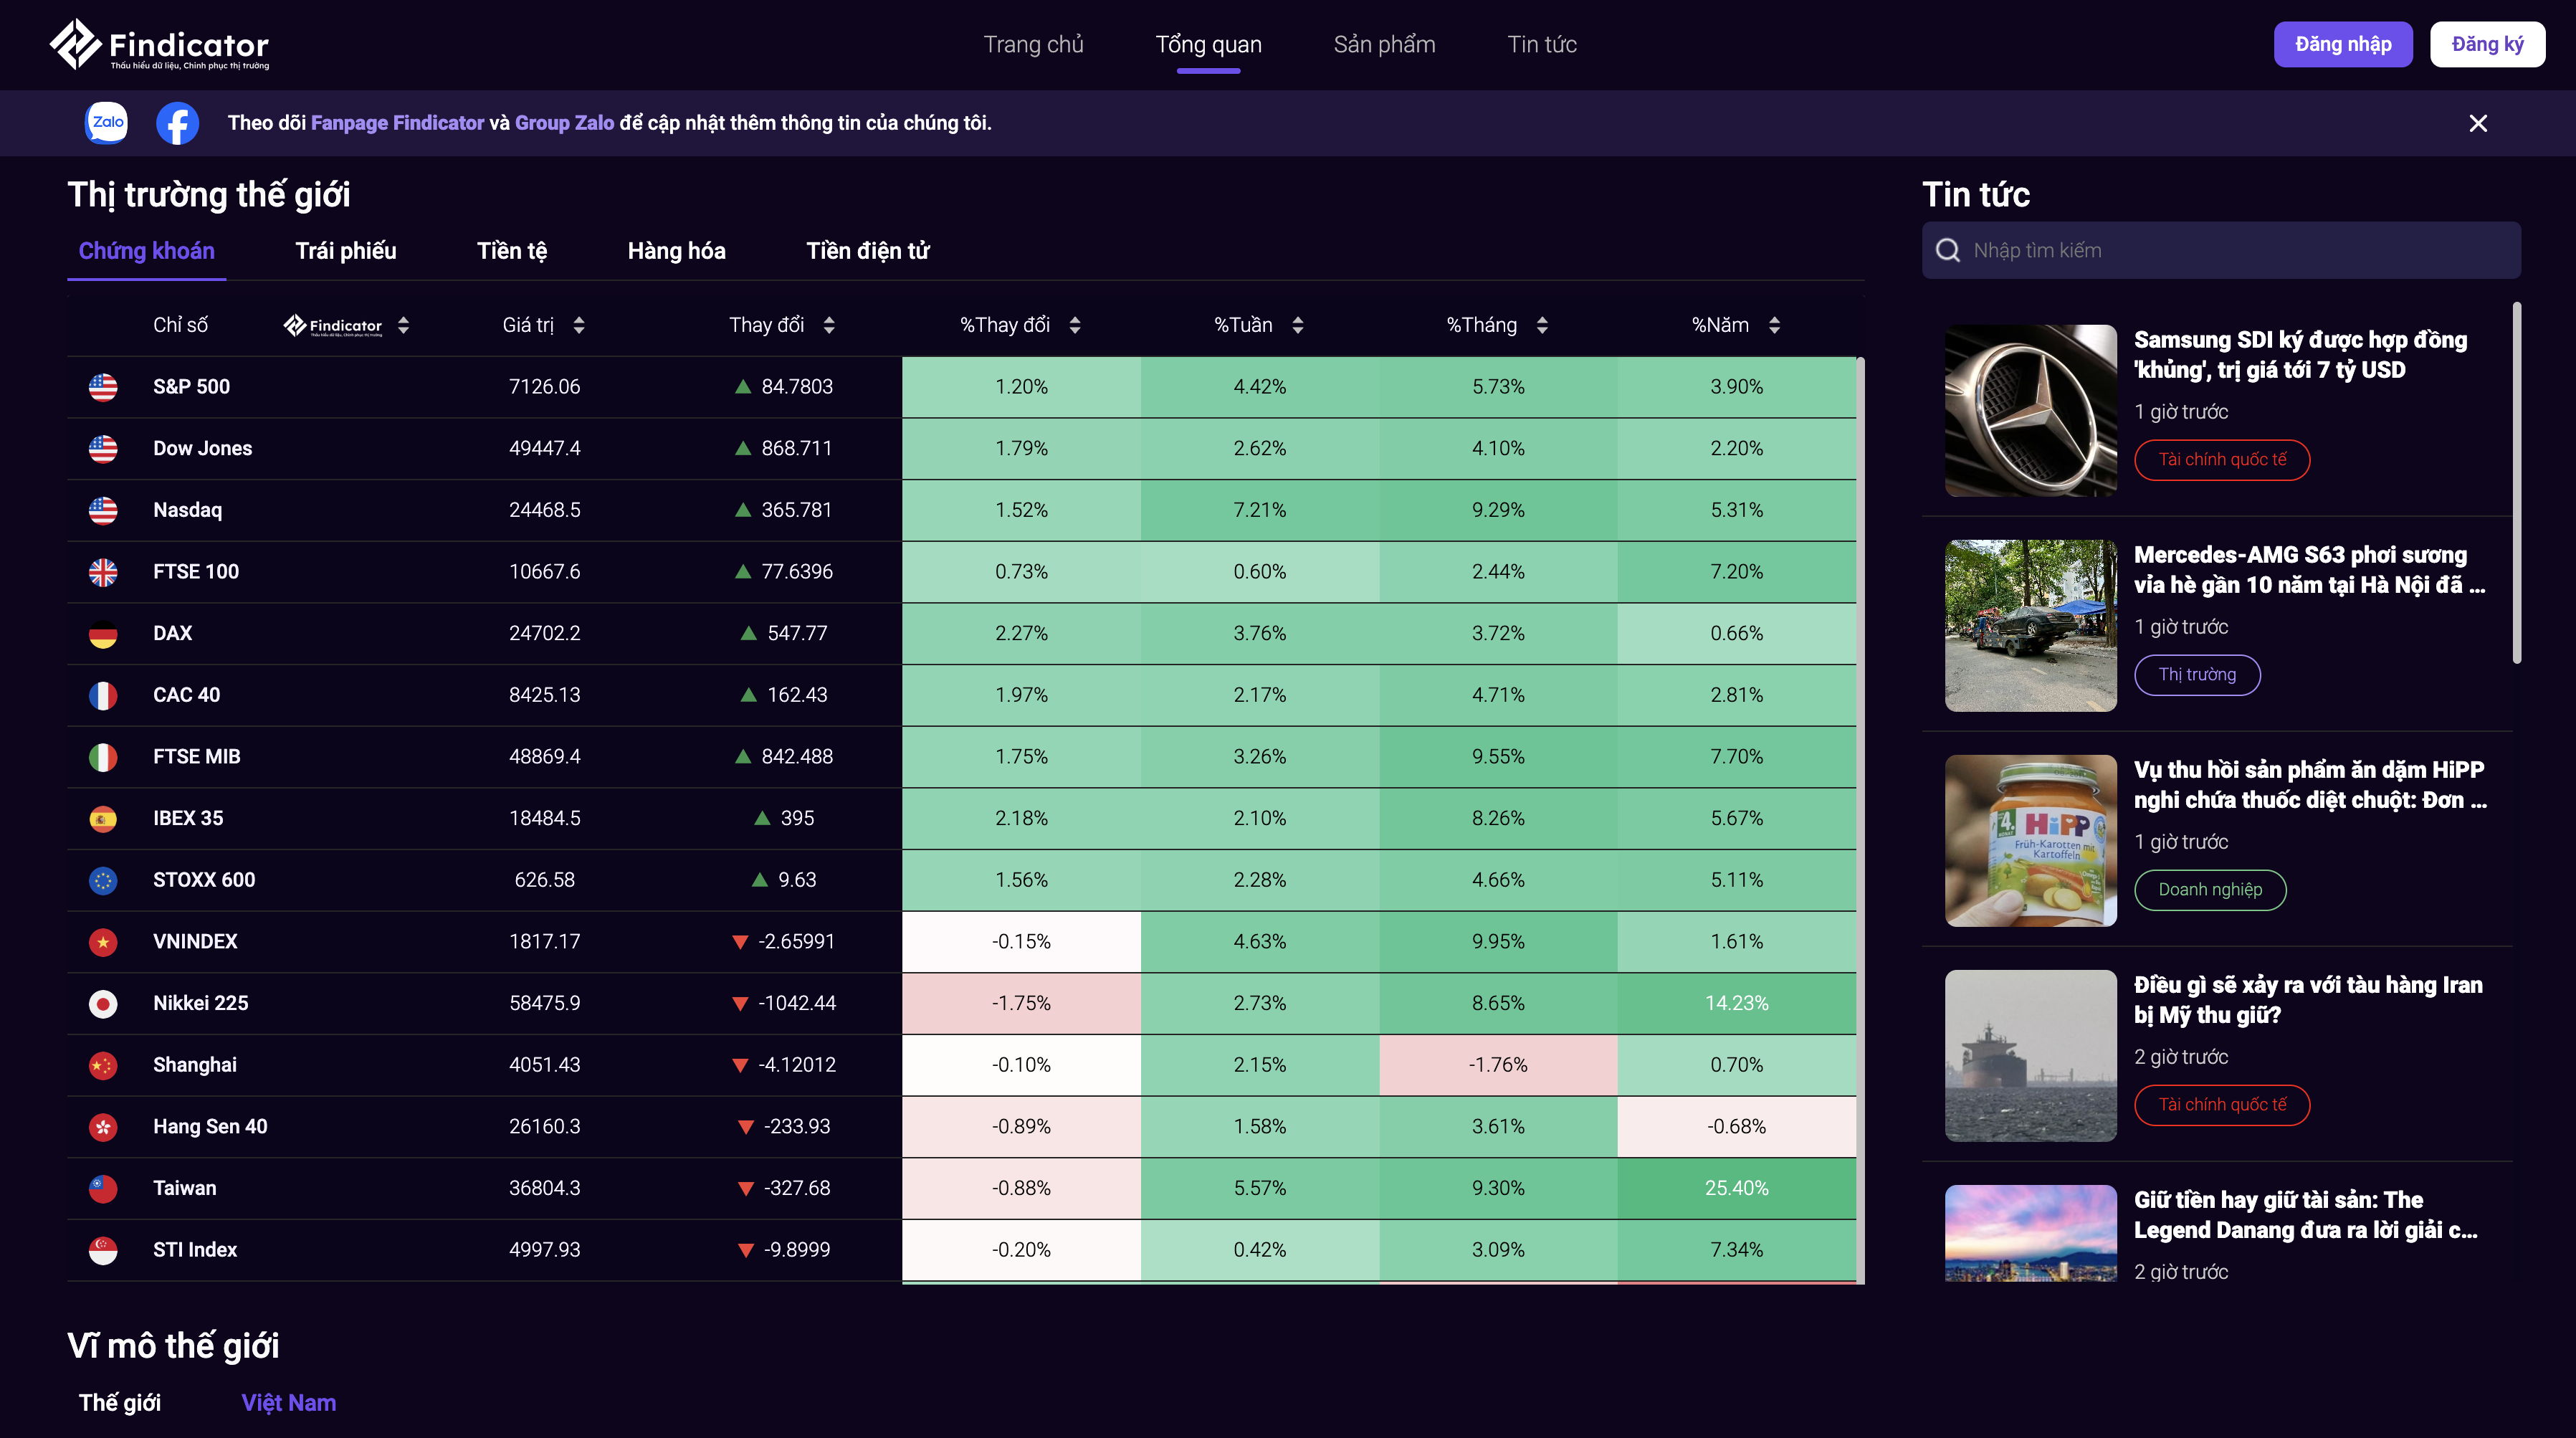The image size is (2576, 1438).
Task: Click the Zalo icon in banner
Action: (x=107, y=123)
